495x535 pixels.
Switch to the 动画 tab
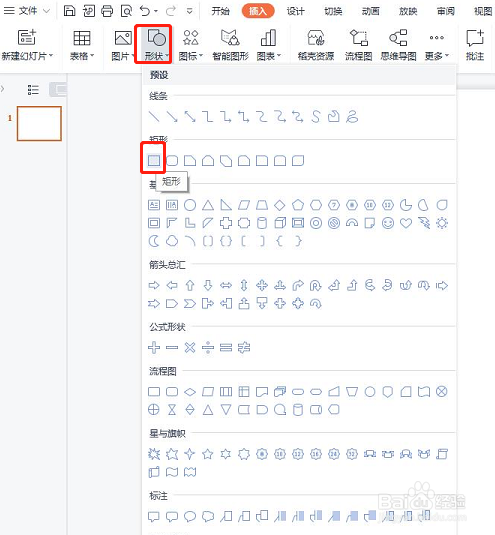click(370, 11)
